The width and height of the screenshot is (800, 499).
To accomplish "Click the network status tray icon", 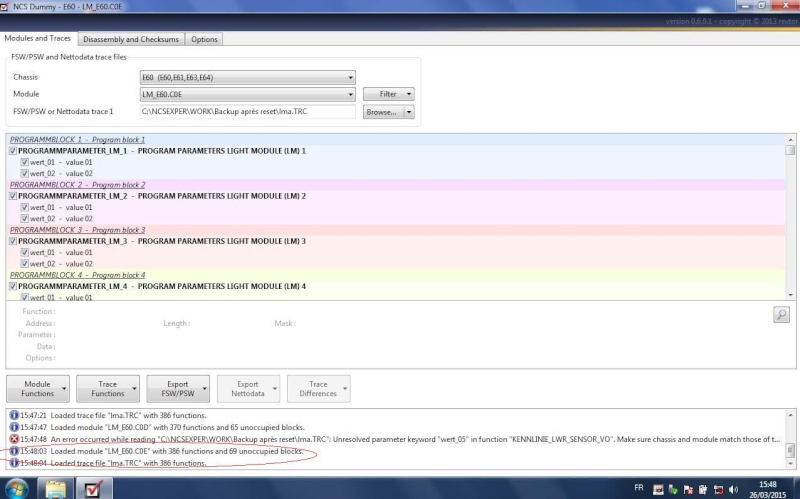I will 718,489.
